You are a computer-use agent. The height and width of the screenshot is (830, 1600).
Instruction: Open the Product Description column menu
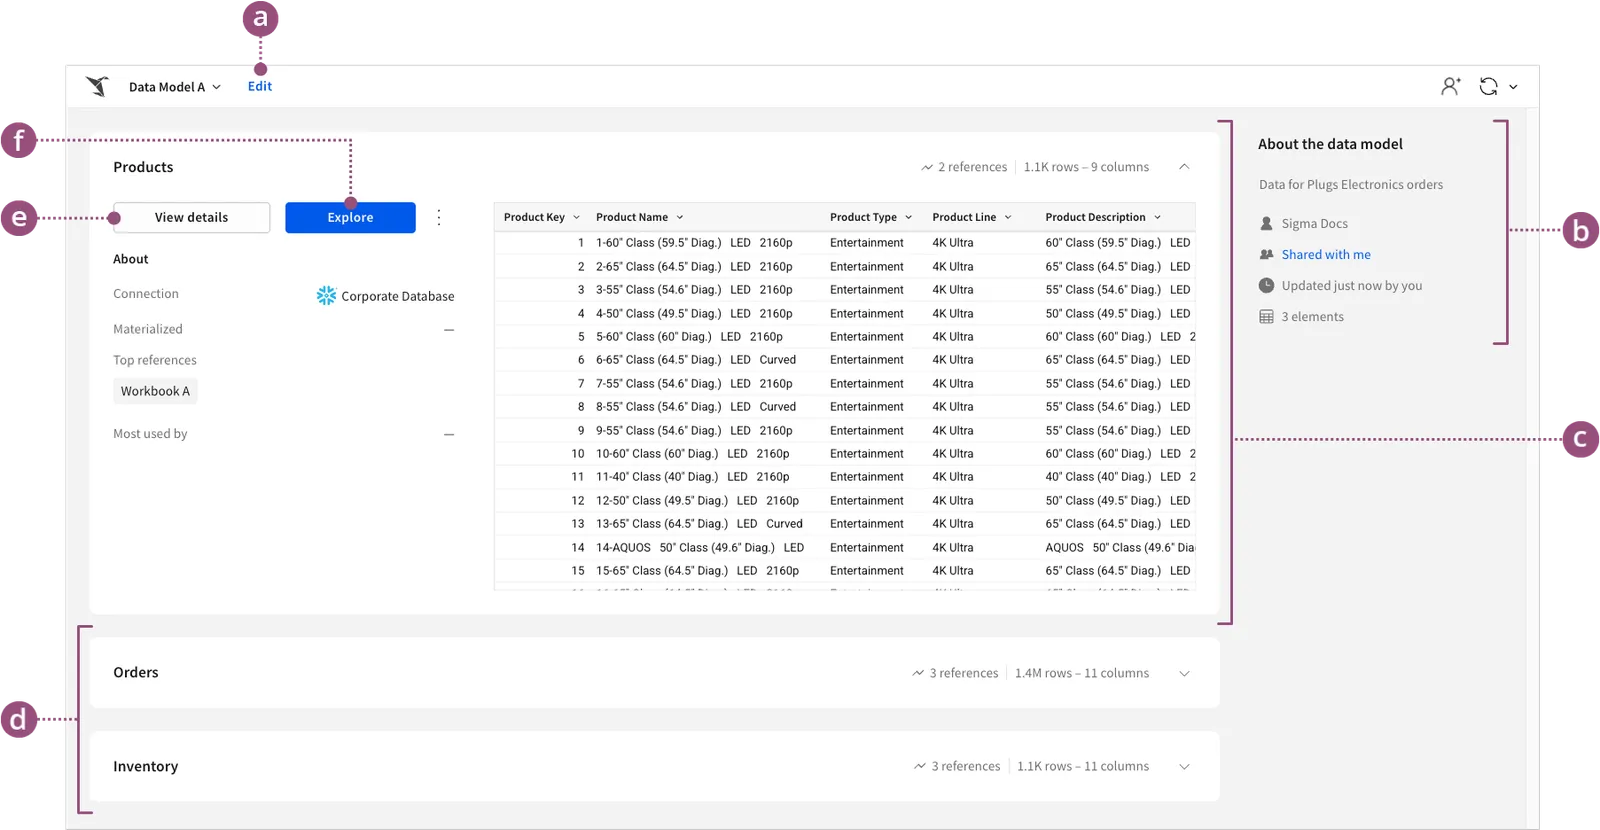coord(1158,217)
